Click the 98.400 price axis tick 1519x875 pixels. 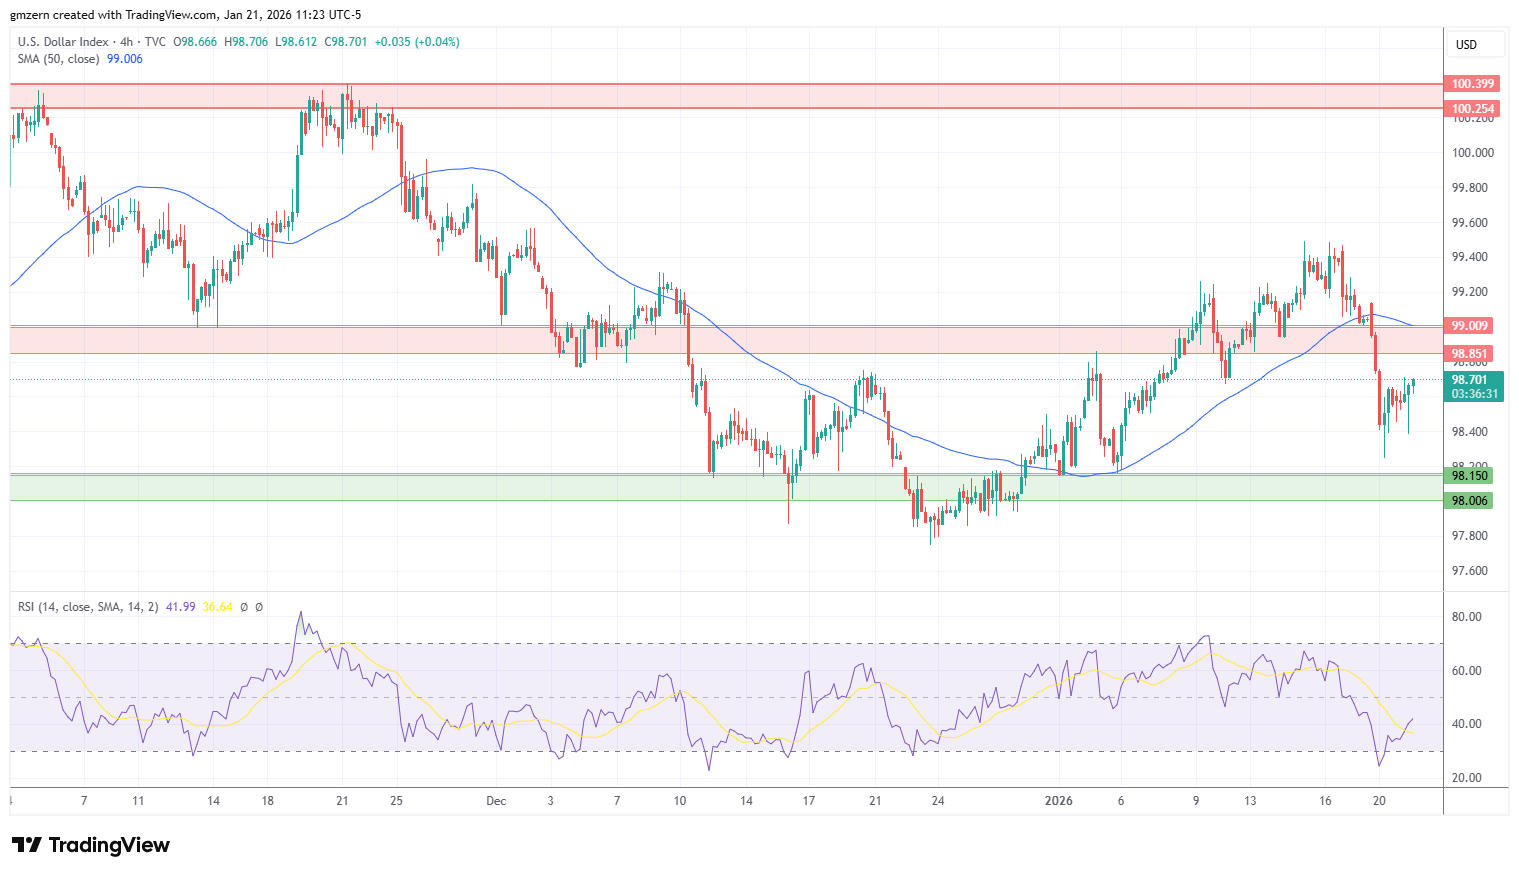(x=1470, y=432)
